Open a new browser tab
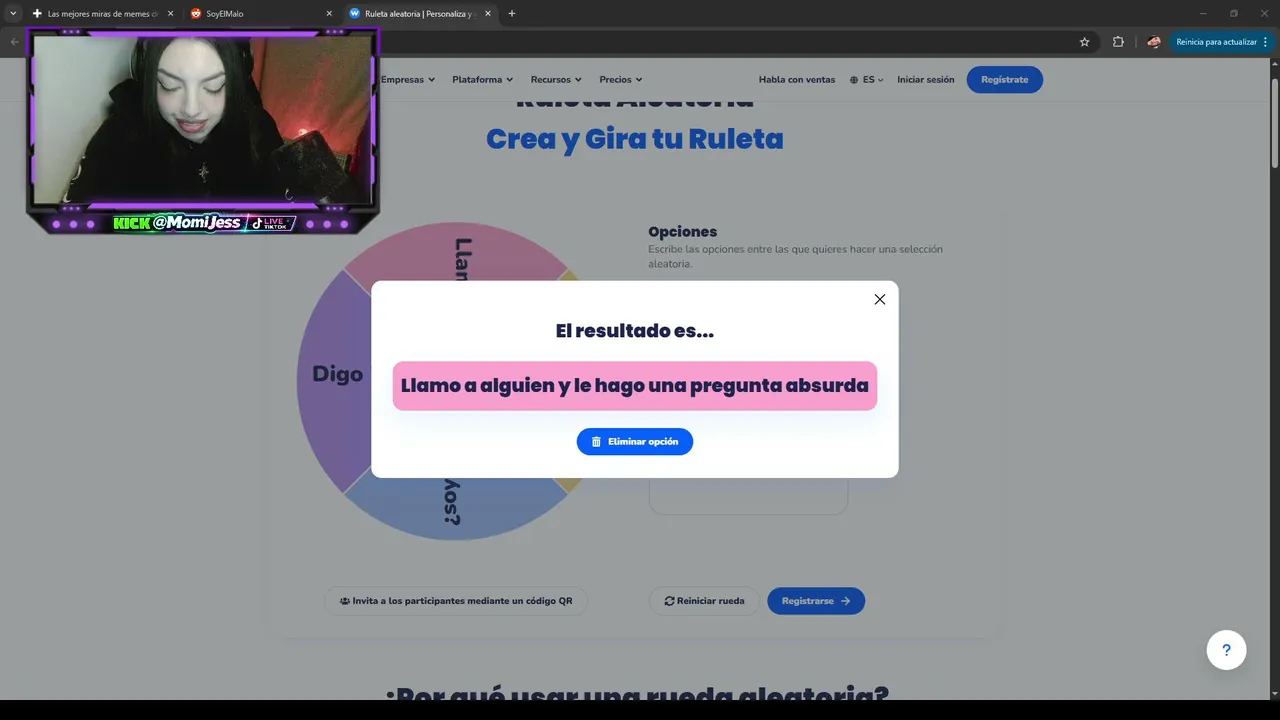1280x720 pixels. [512, 14]
